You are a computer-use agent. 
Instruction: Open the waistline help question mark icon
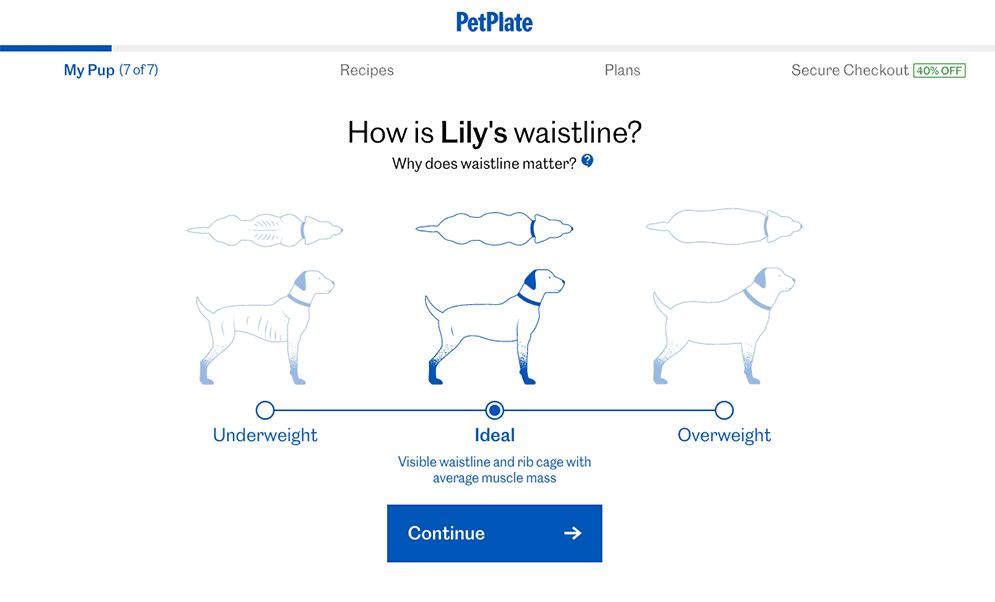coord(588,161)
